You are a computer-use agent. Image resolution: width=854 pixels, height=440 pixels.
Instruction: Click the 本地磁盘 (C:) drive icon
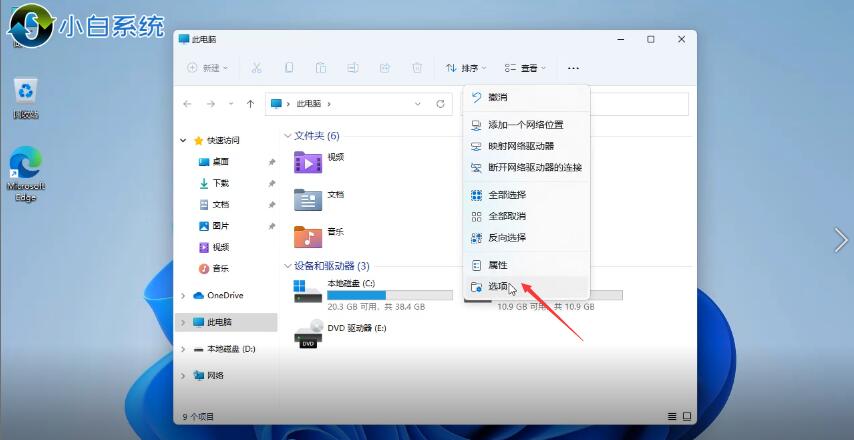(308, 291)
